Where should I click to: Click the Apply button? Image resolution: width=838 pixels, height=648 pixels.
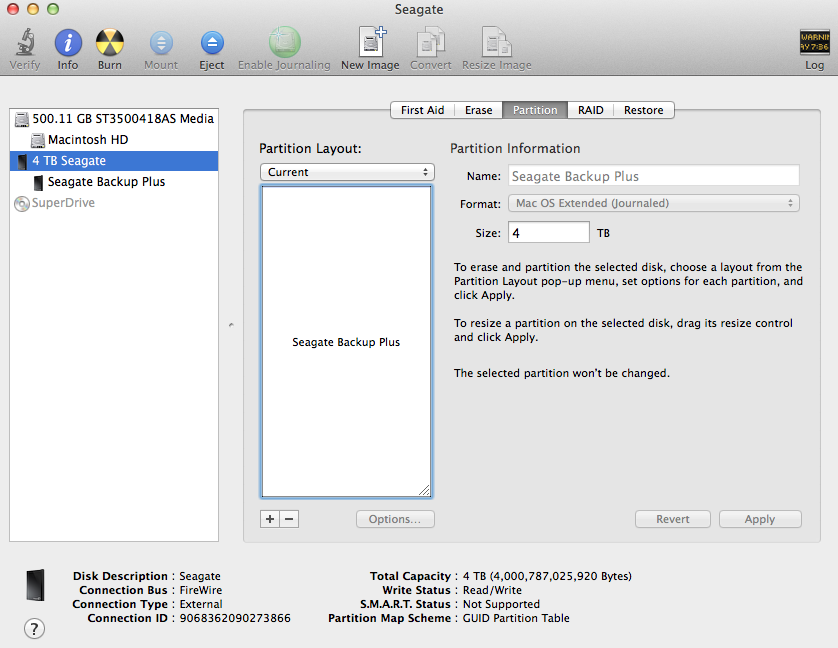(760, 519)
